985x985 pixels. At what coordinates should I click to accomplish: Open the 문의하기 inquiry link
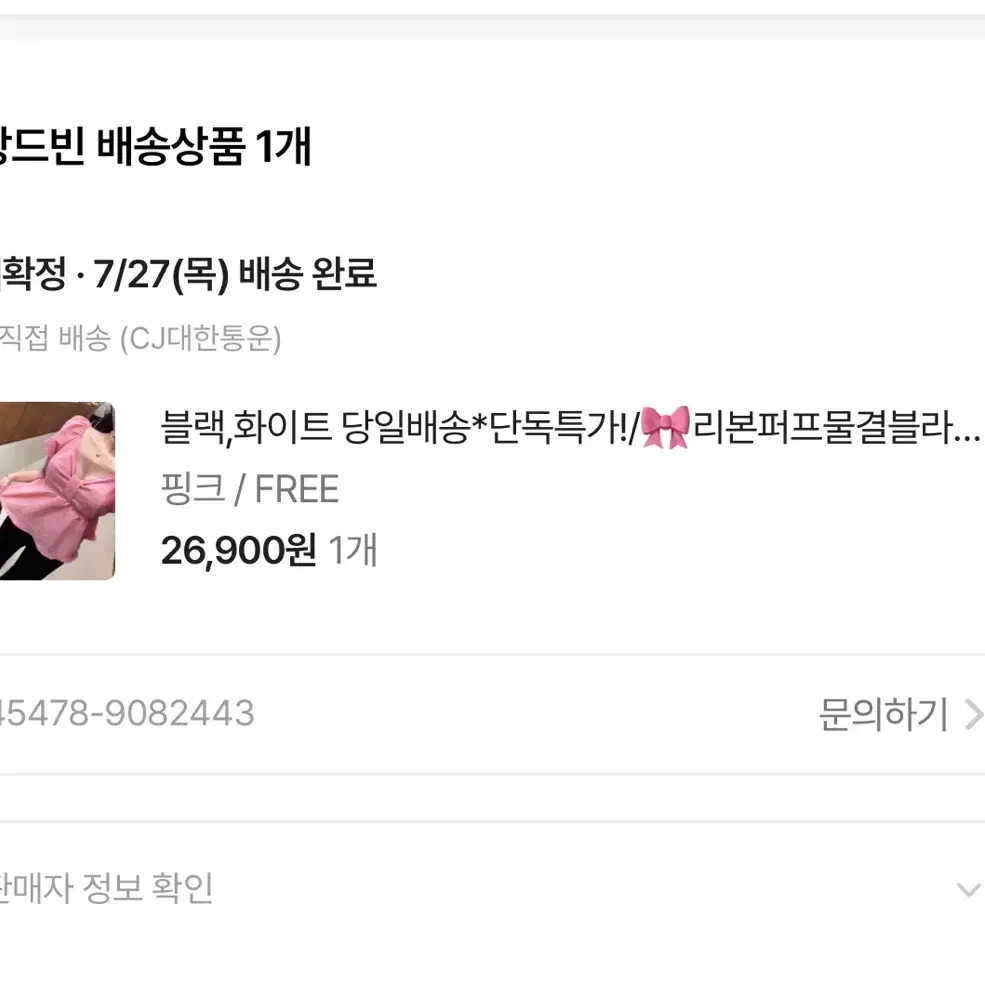click(x=883, y=714)
